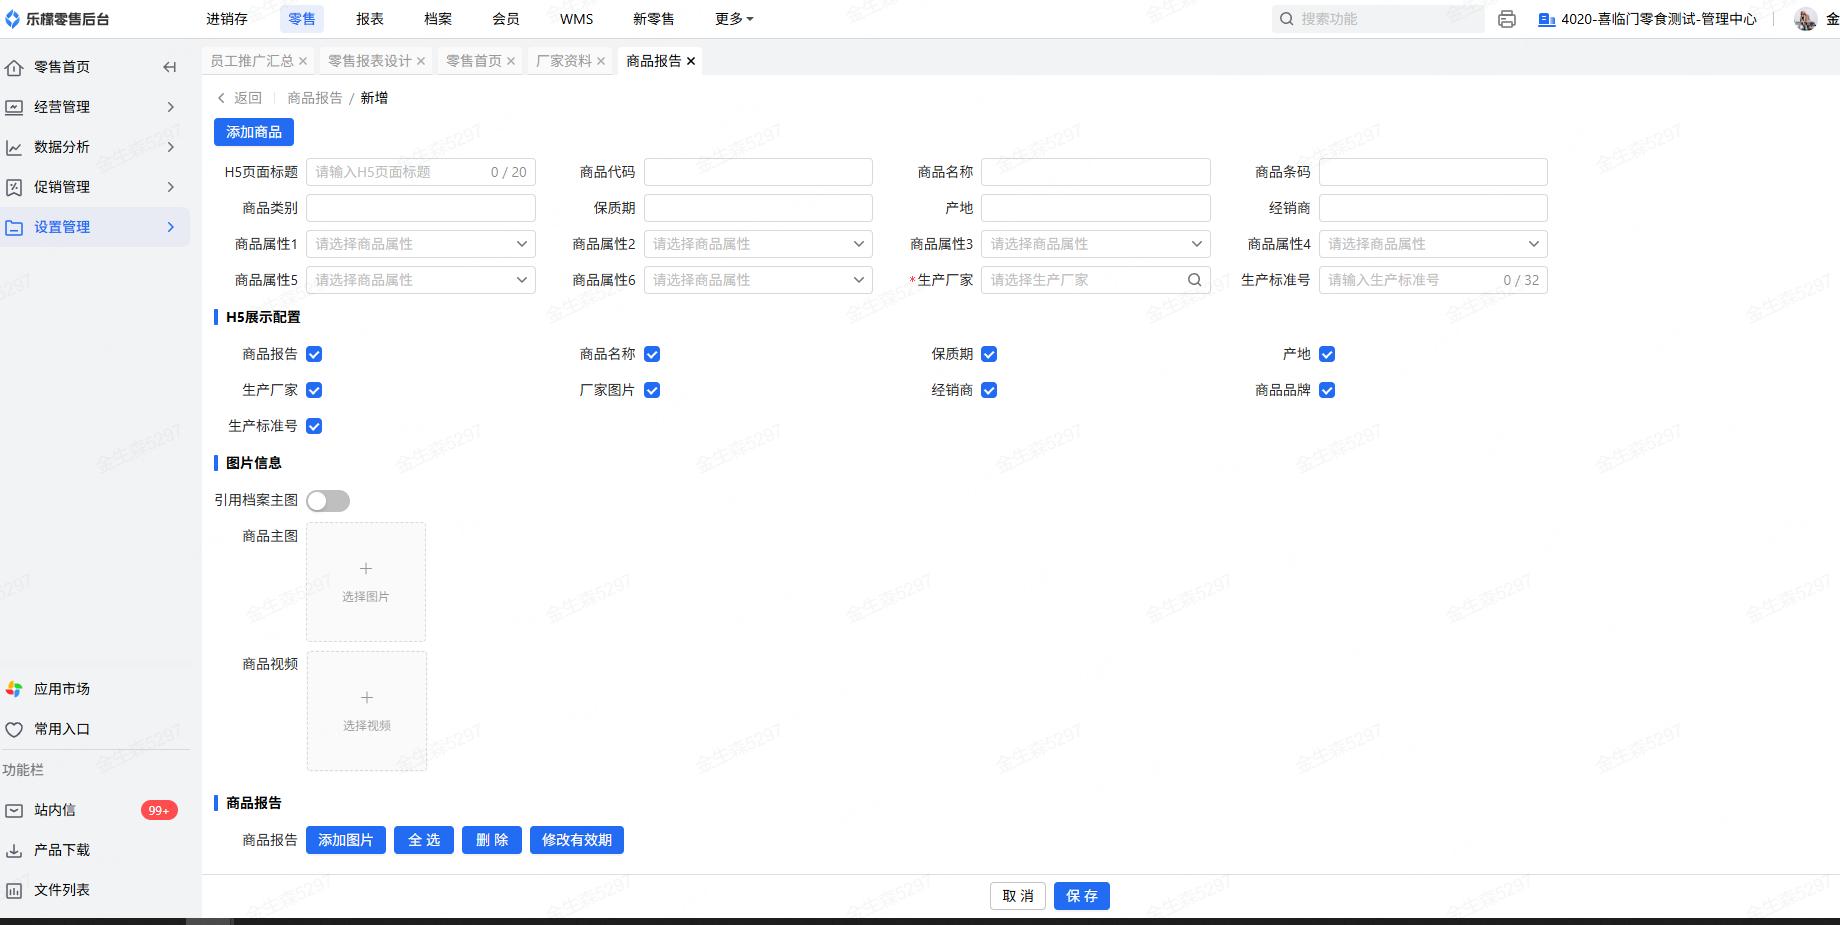
Task: Uncheck the 保质期 display checkbox
Action: click(x=989, y=354)
